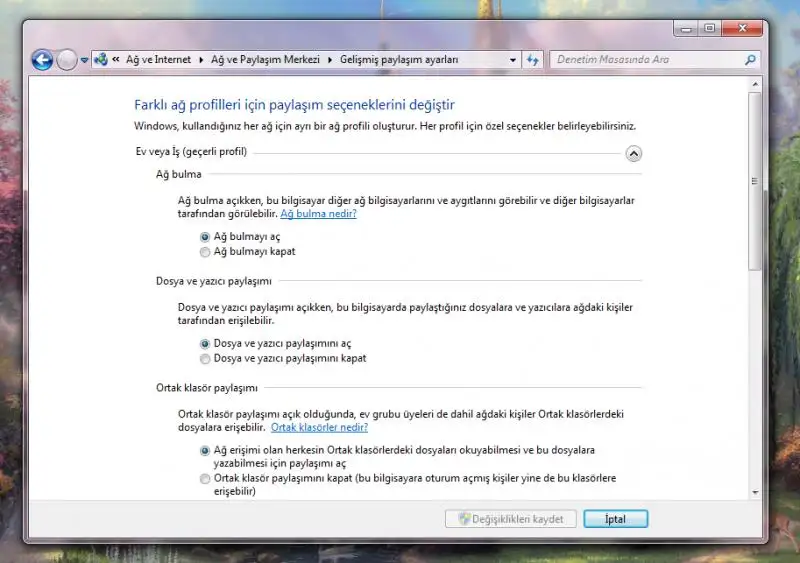Minimize the sharing settings window

pos(686,29)
